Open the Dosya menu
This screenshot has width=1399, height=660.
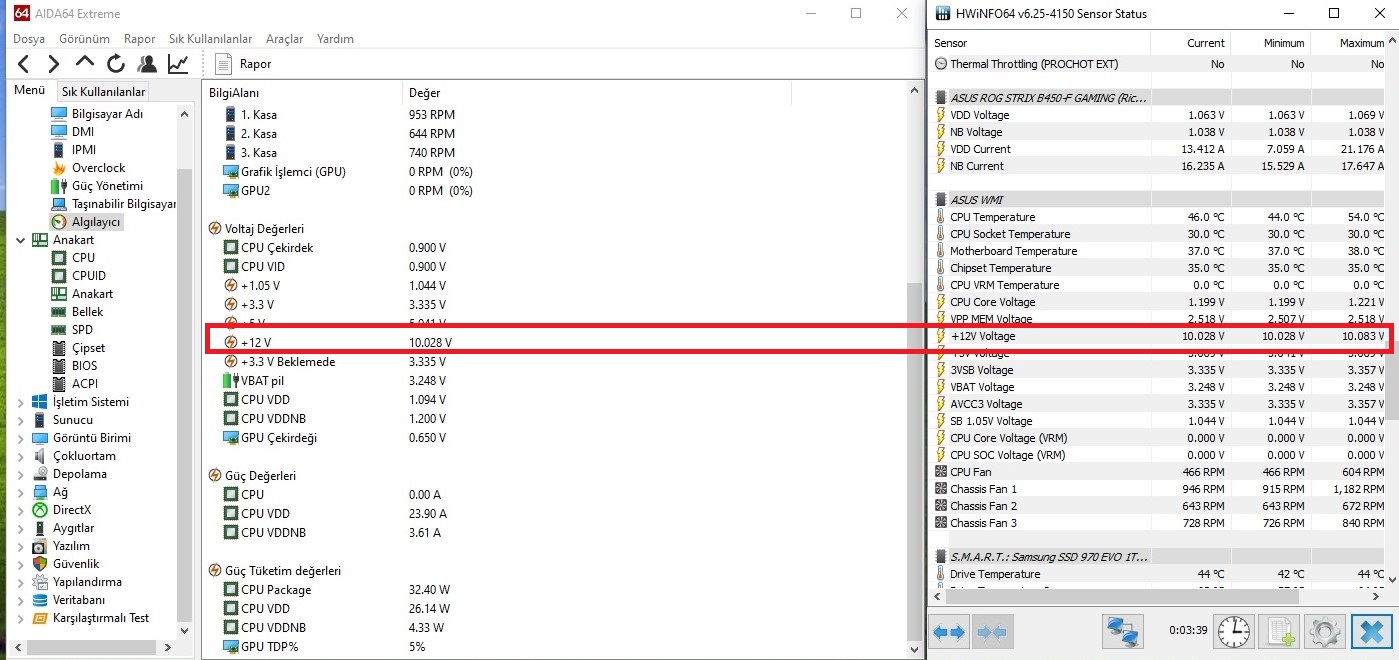coord(29,39)
